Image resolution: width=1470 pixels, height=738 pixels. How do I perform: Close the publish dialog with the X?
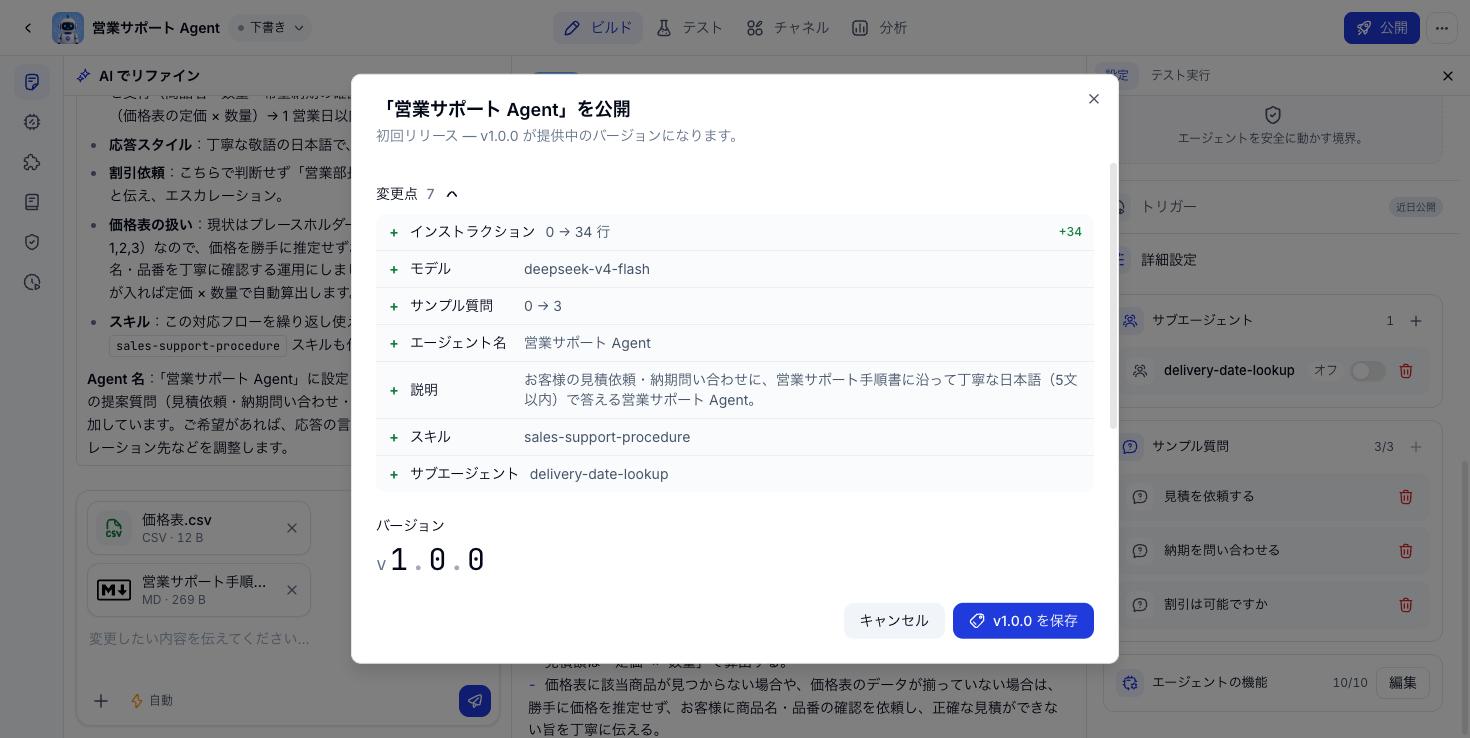pos(1093,99)
